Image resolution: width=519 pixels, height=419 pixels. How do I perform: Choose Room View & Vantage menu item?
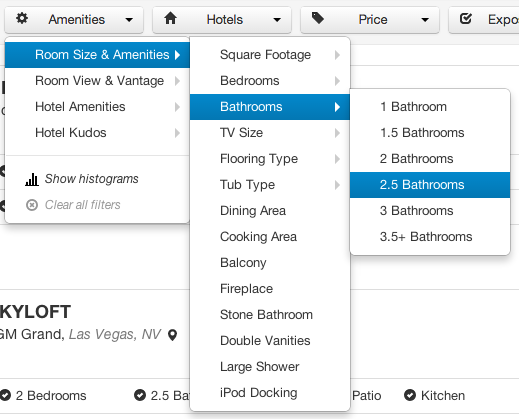(97, 81)
